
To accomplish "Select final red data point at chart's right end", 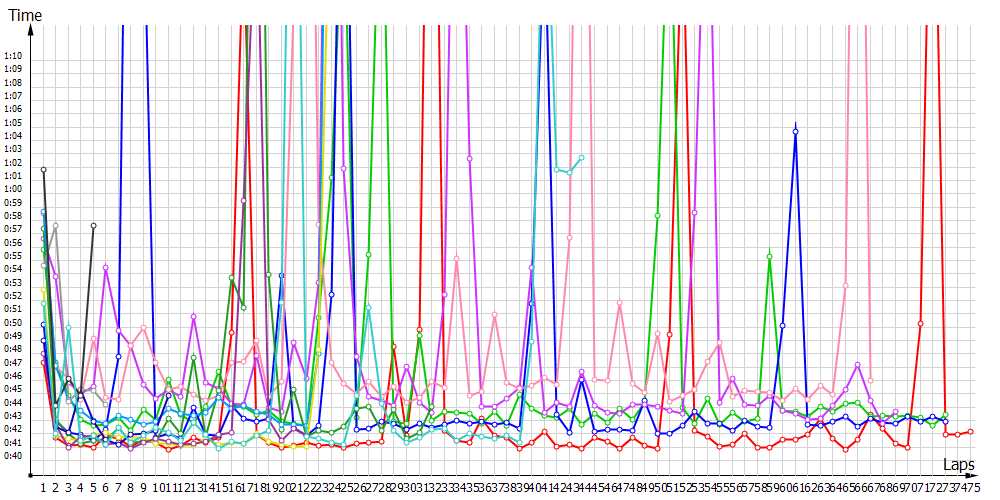I will tap(971, 432).
